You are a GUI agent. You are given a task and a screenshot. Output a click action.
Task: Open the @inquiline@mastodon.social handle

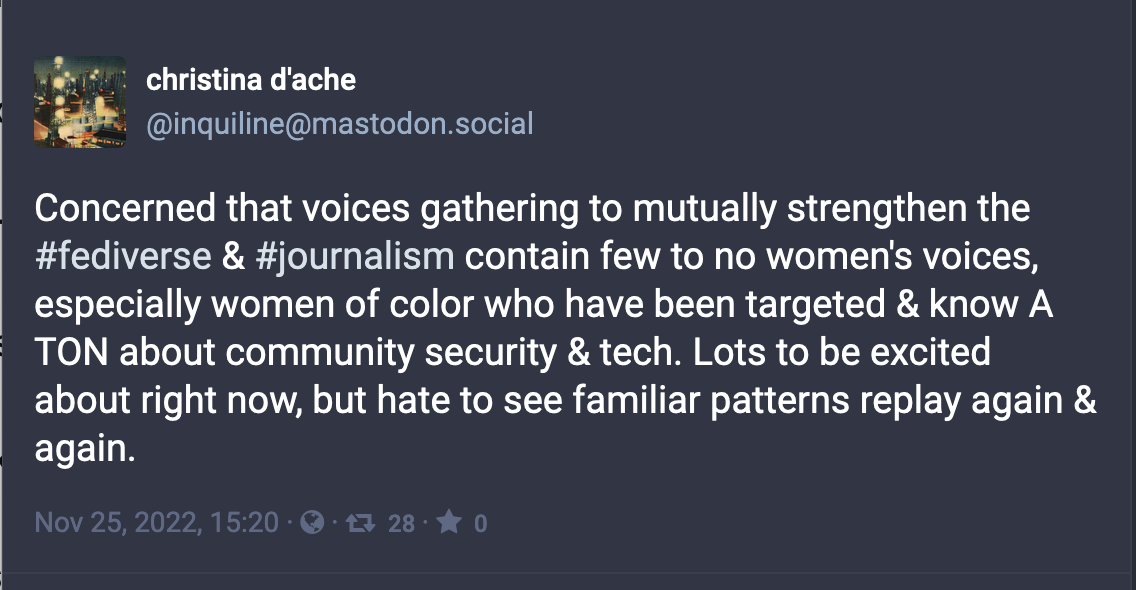click(x=340, y=124)
